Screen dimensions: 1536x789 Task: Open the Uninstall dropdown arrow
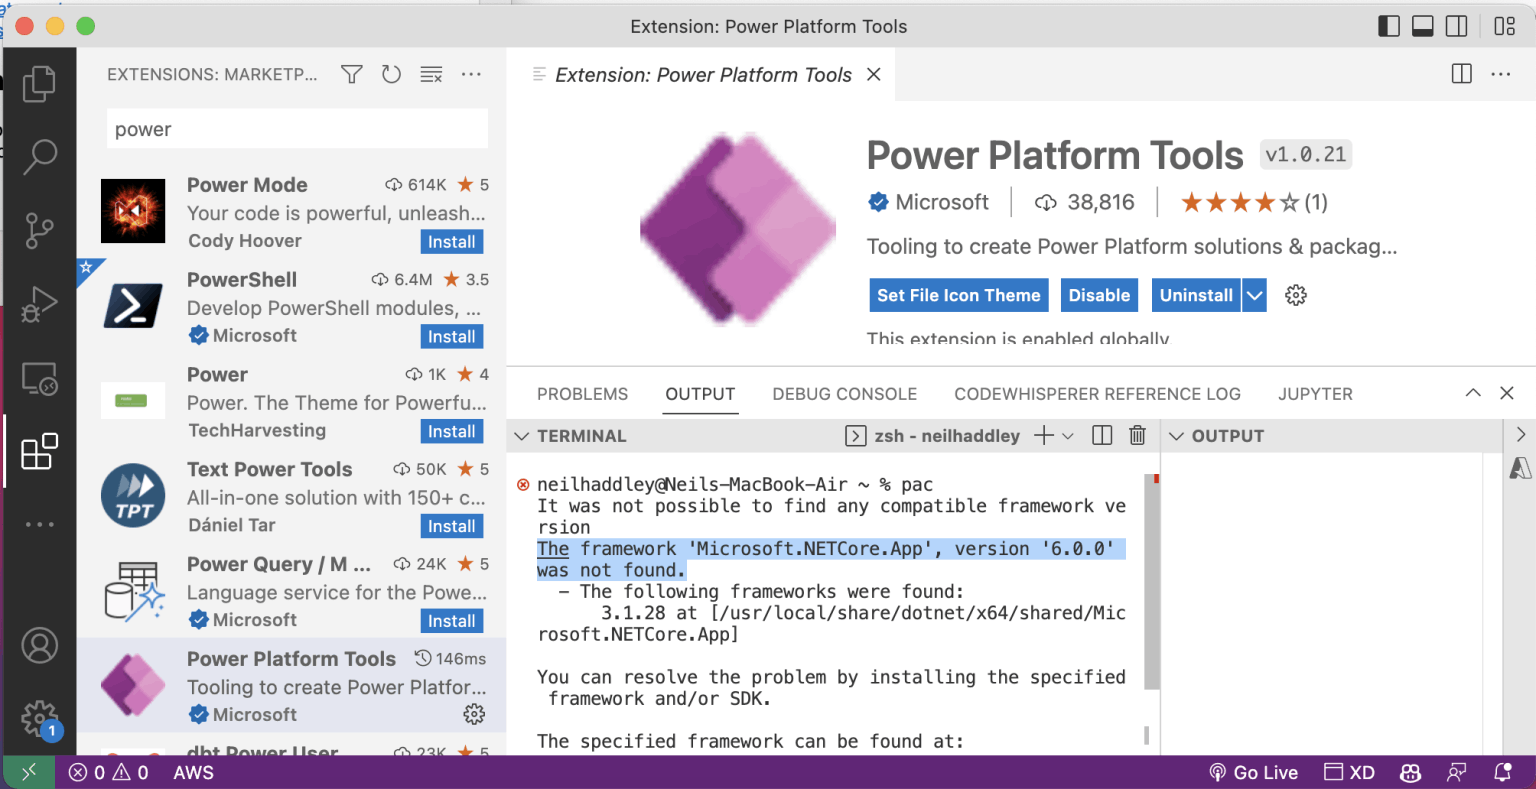coord(1255,295)
